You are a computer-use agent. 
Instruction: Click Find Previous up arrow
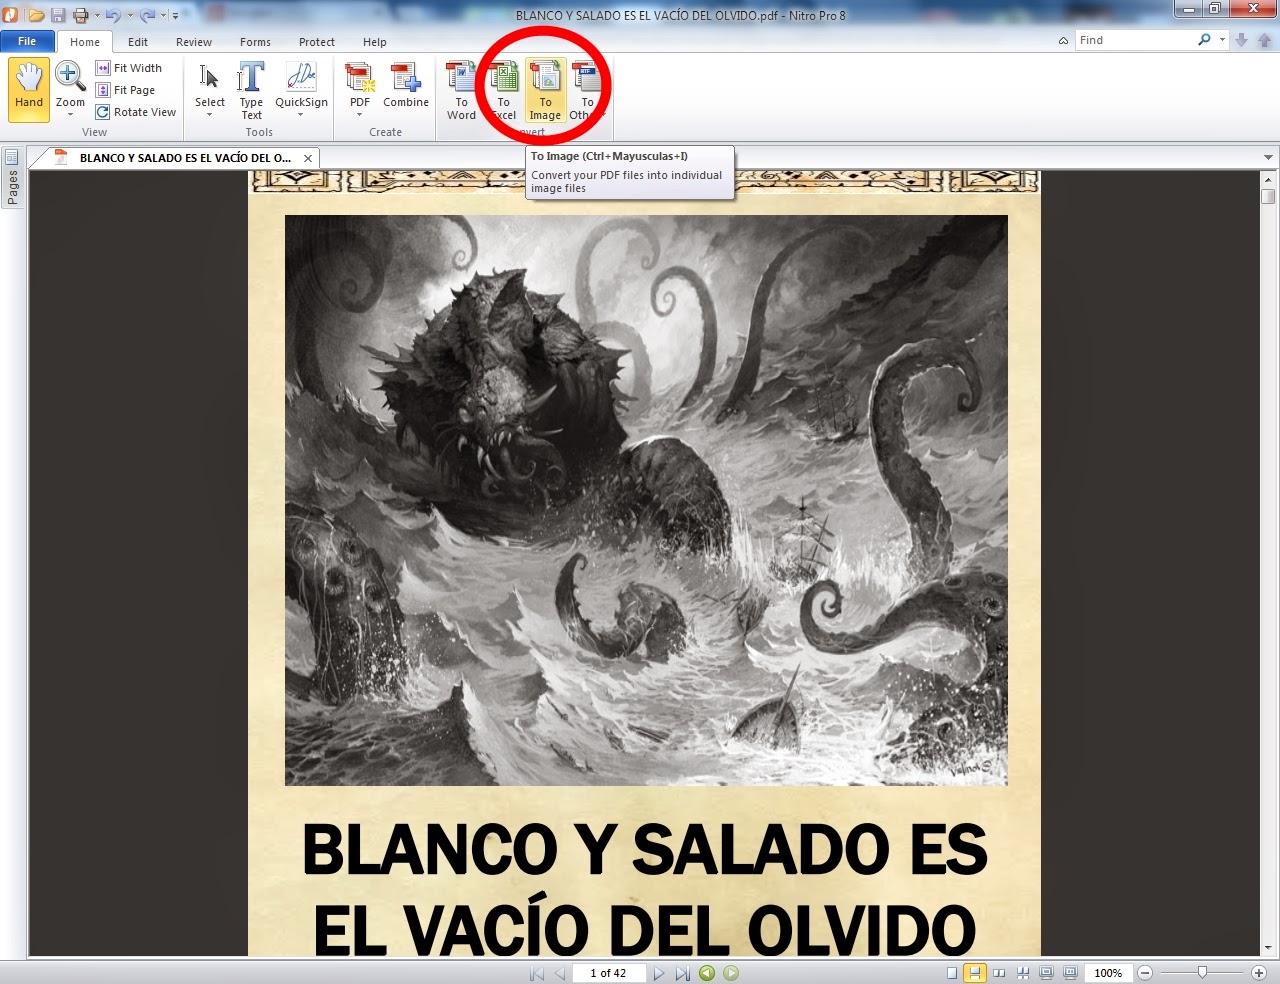point(1264,40)
